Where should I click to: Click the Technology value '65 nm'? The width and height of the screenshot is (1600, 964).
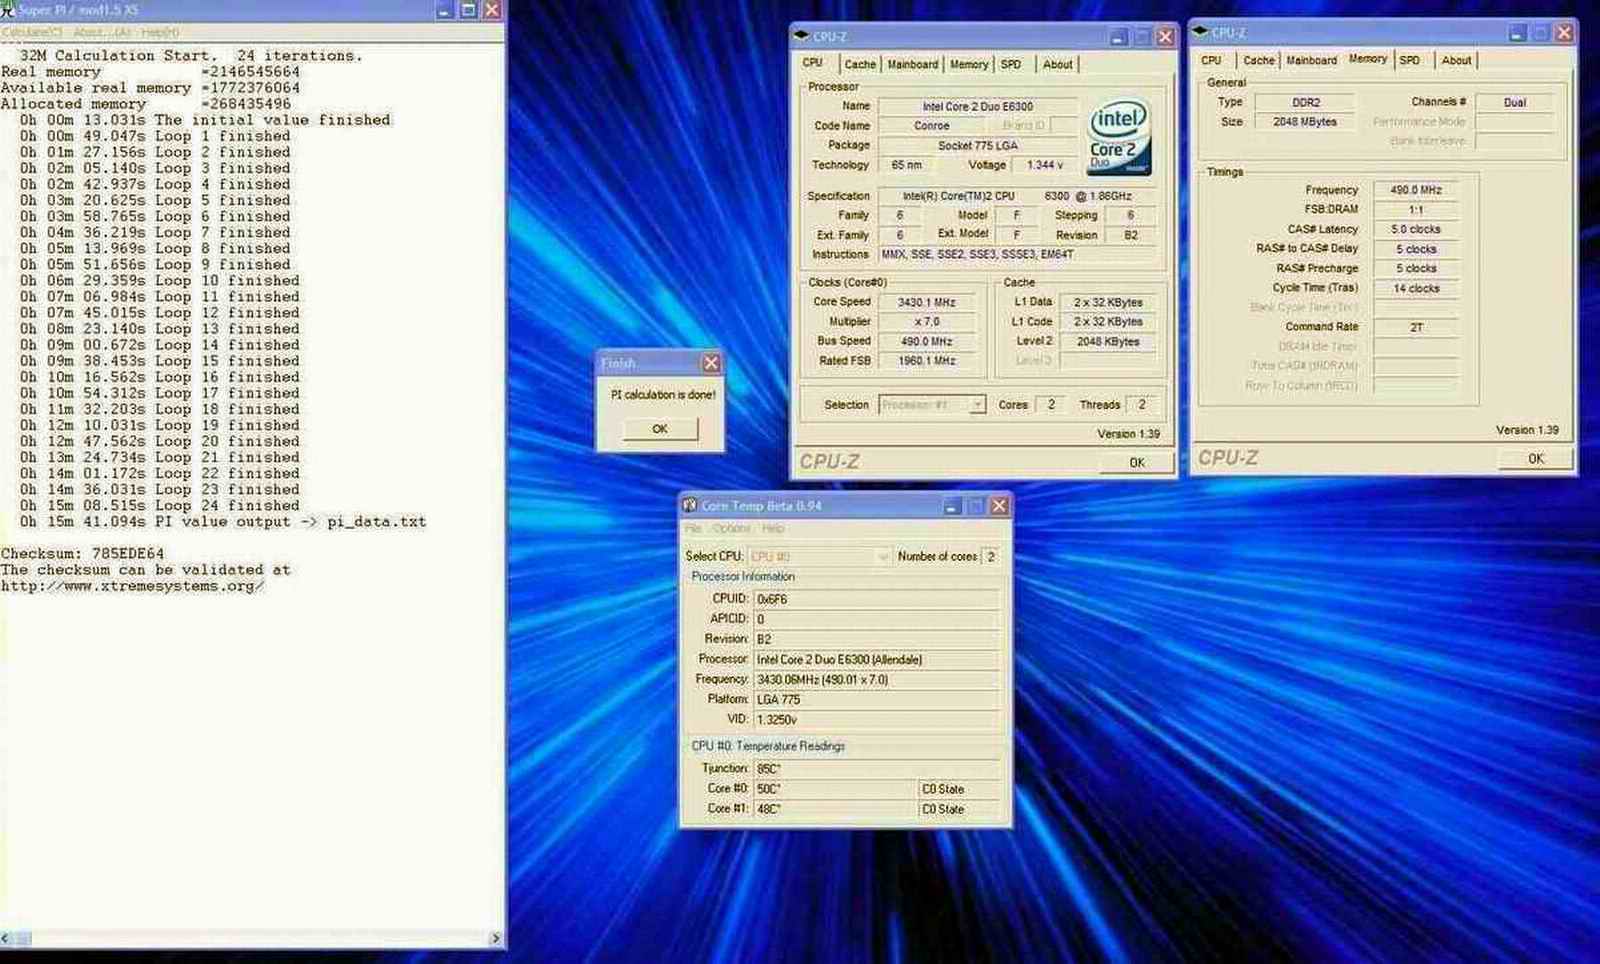pos(907,165)
